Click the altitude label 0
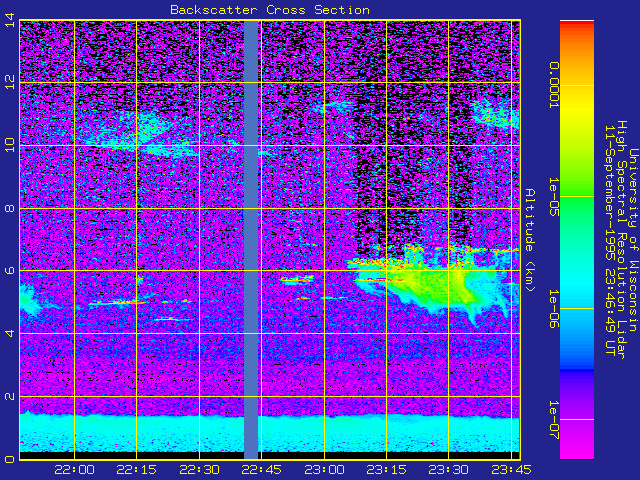The image size is (640, 480). point(10,459)
